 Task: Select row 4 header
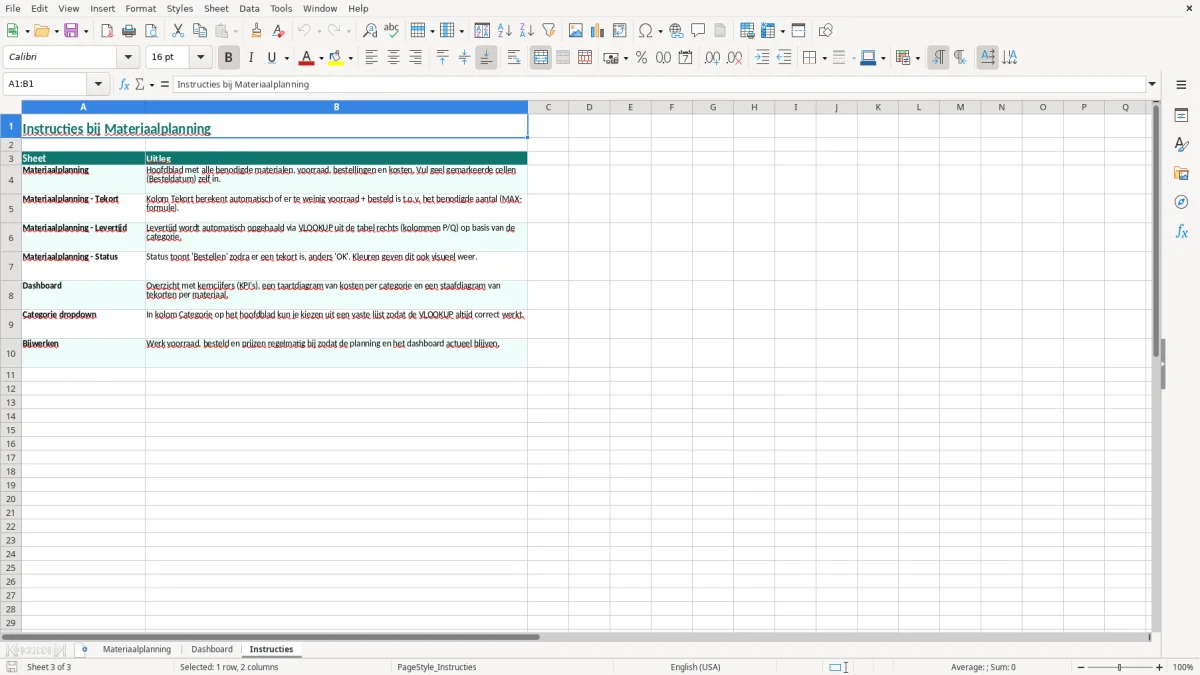pyautogui.click(x=11, y=180)
